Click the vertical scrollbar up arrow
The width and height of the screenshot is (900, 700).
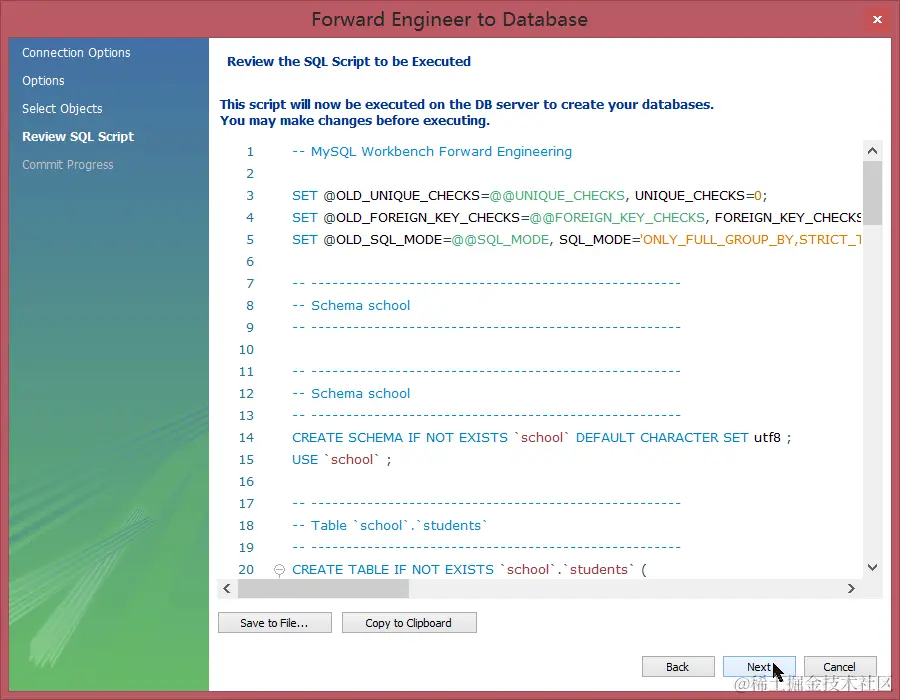tap(872, 151)
